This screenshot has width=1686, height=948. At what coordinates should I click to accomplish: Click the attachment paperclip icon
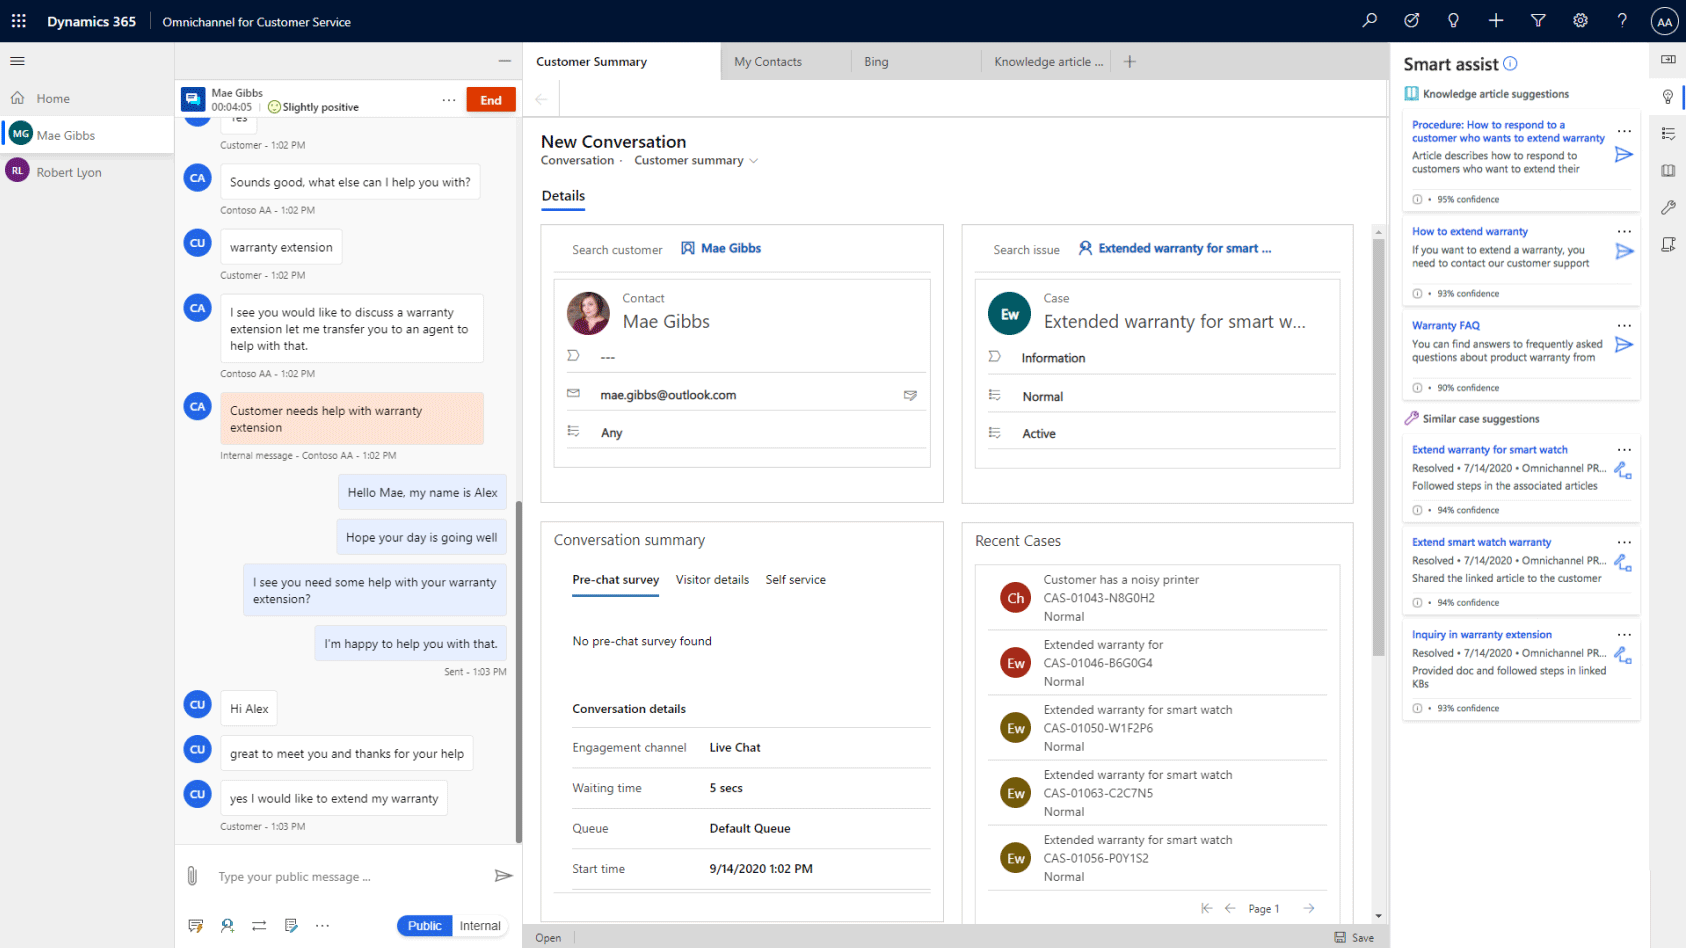pyautogui.click(x=192, y=876)
